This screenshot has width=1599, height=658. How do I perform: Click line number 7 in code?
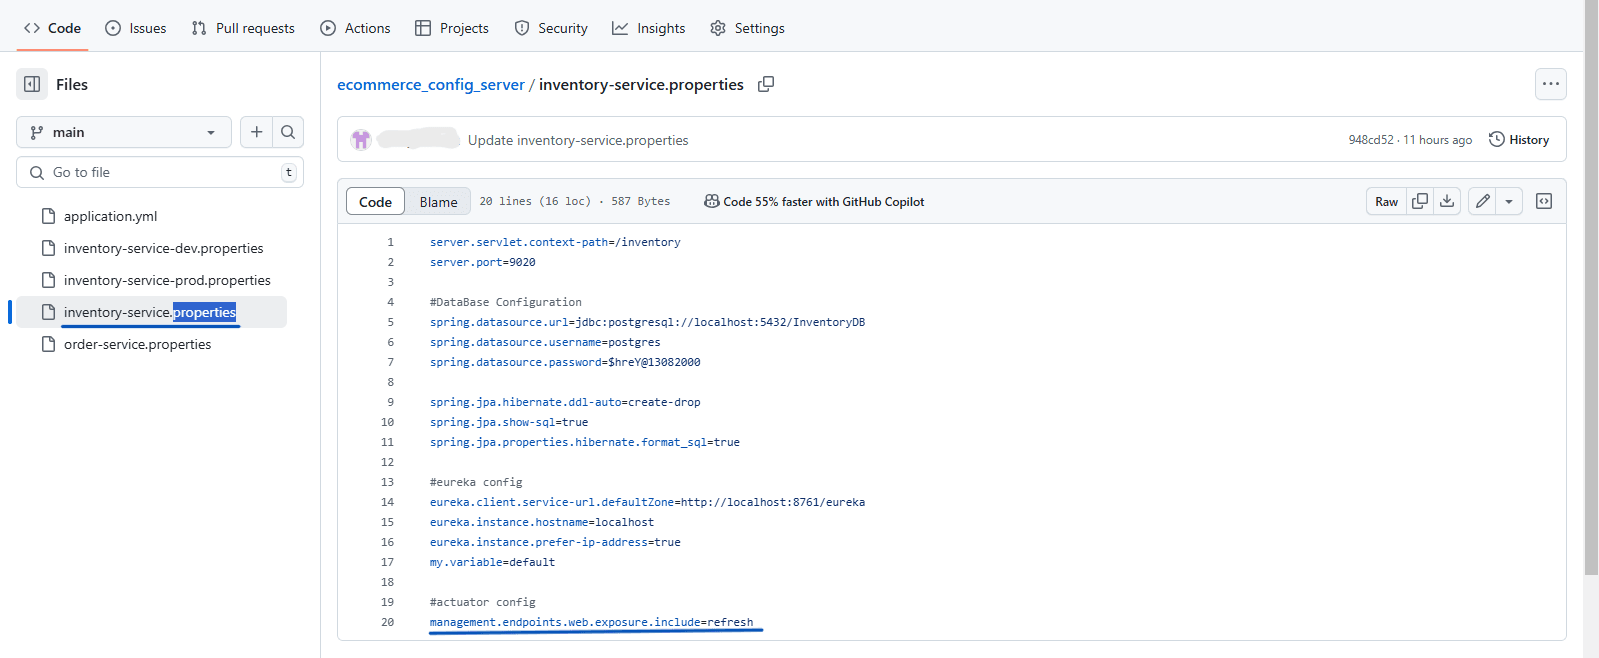pyautogui.click(x=391, y=362)
